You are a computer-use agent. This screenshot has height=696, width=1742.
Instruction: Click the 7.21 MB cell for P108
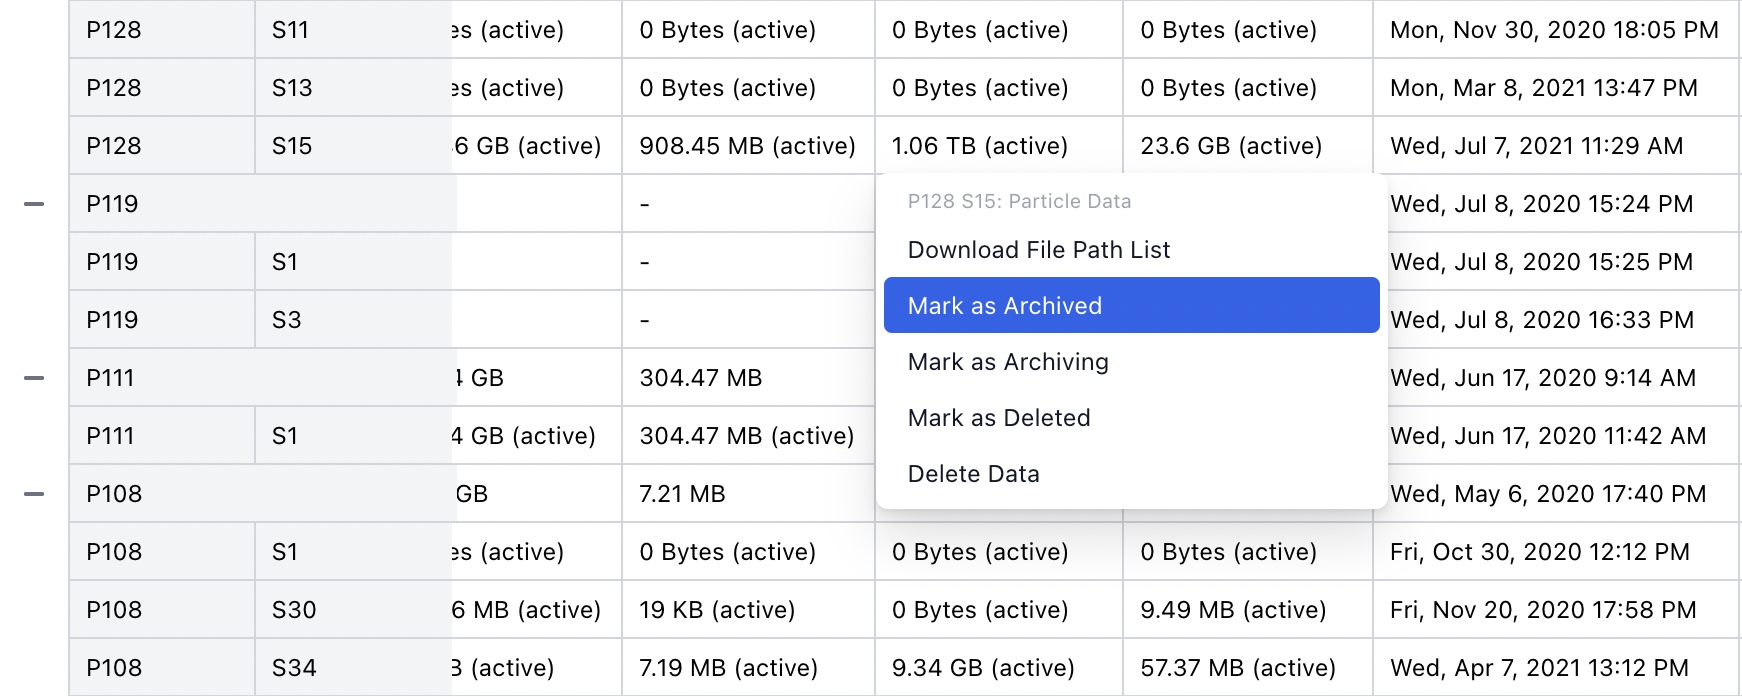(682, 494)
